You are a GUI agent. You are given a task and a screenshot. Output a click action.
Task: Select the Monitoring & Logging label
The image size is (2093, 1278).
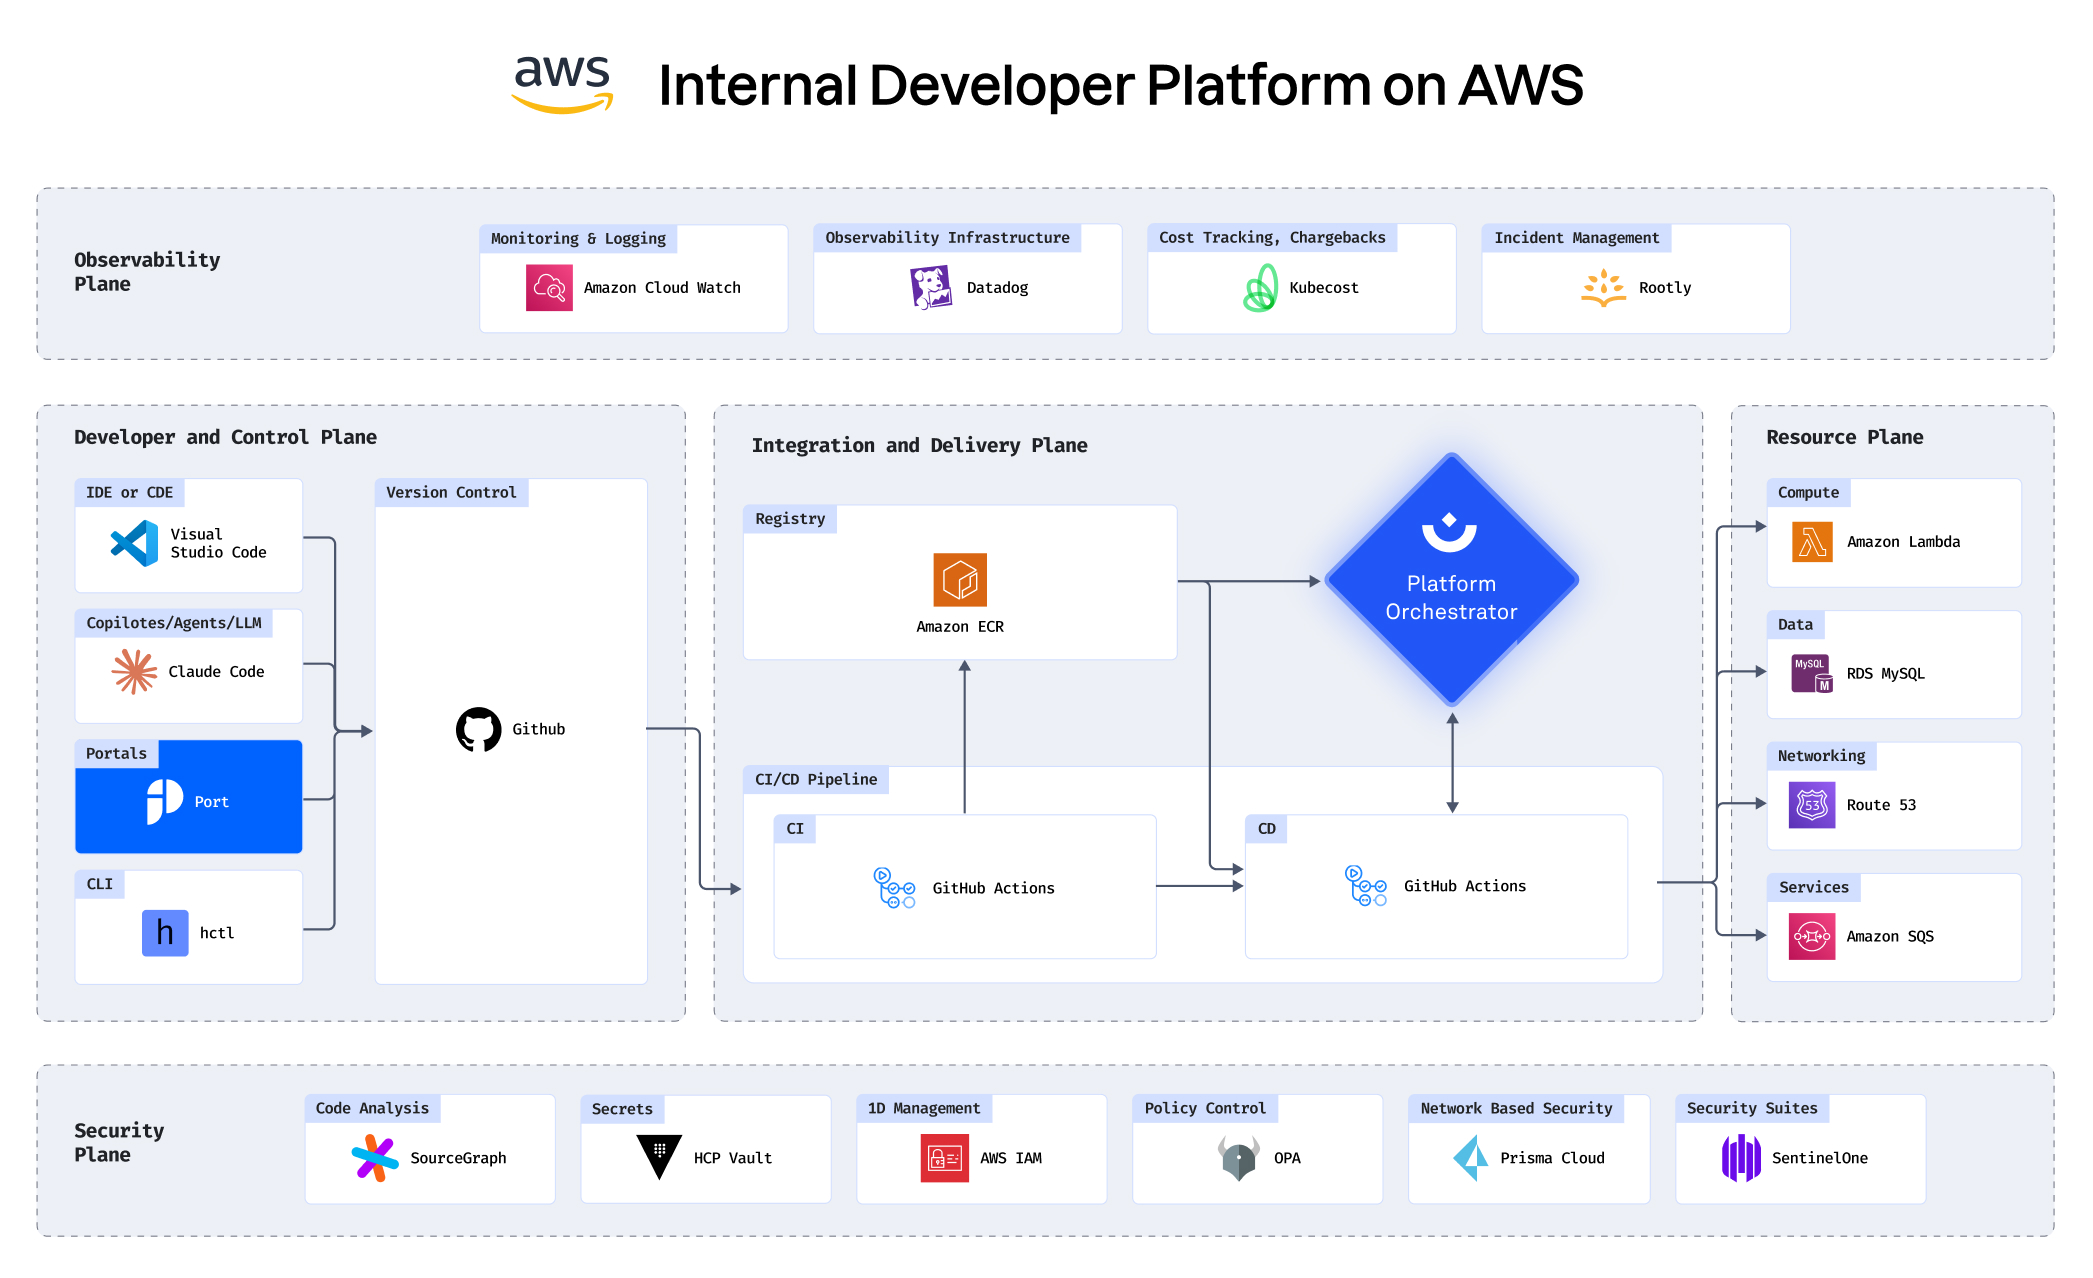[x=578, y=238]
